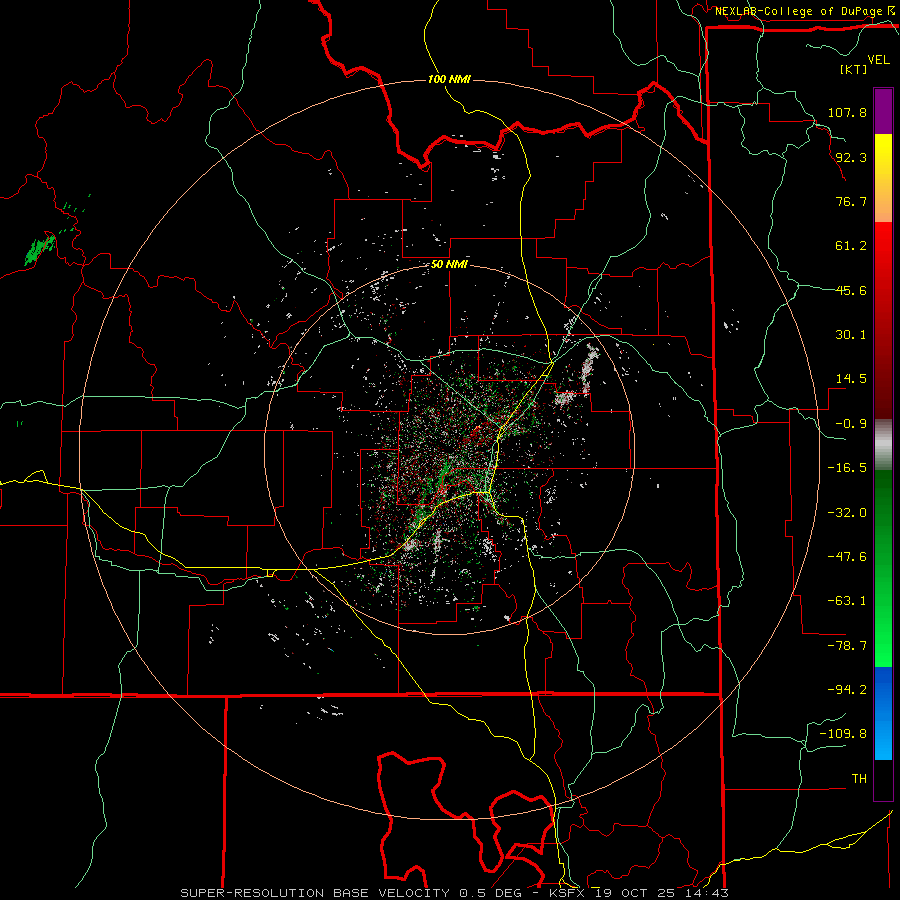Viewport: 900px width, 900px height.
Task: Click the blue segment of the color bar
Action: (x=883, y=713)
